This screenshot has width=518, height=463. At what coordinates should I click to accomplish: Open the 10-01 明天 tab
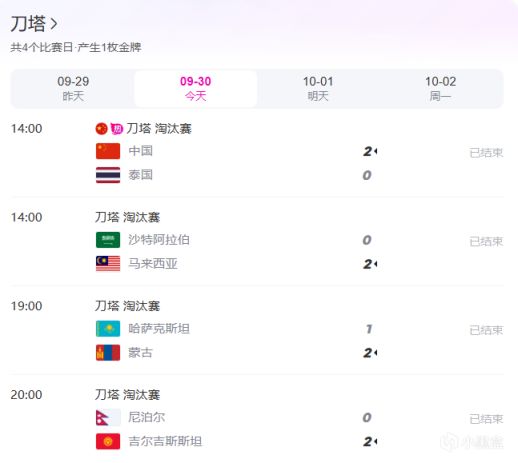(318, 89)
